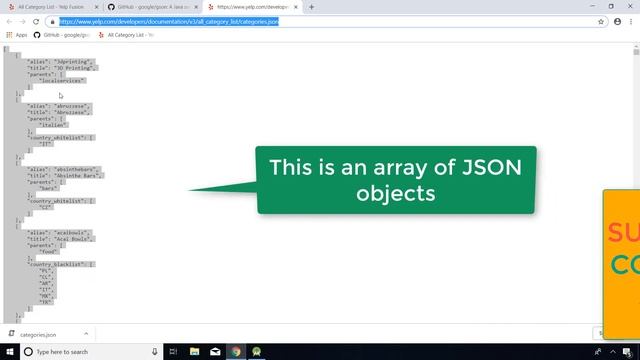The height and width of the screenshot is (360, 640).
Task: Open the Chrome profile account icon
Action: click(x=618, y=22)
